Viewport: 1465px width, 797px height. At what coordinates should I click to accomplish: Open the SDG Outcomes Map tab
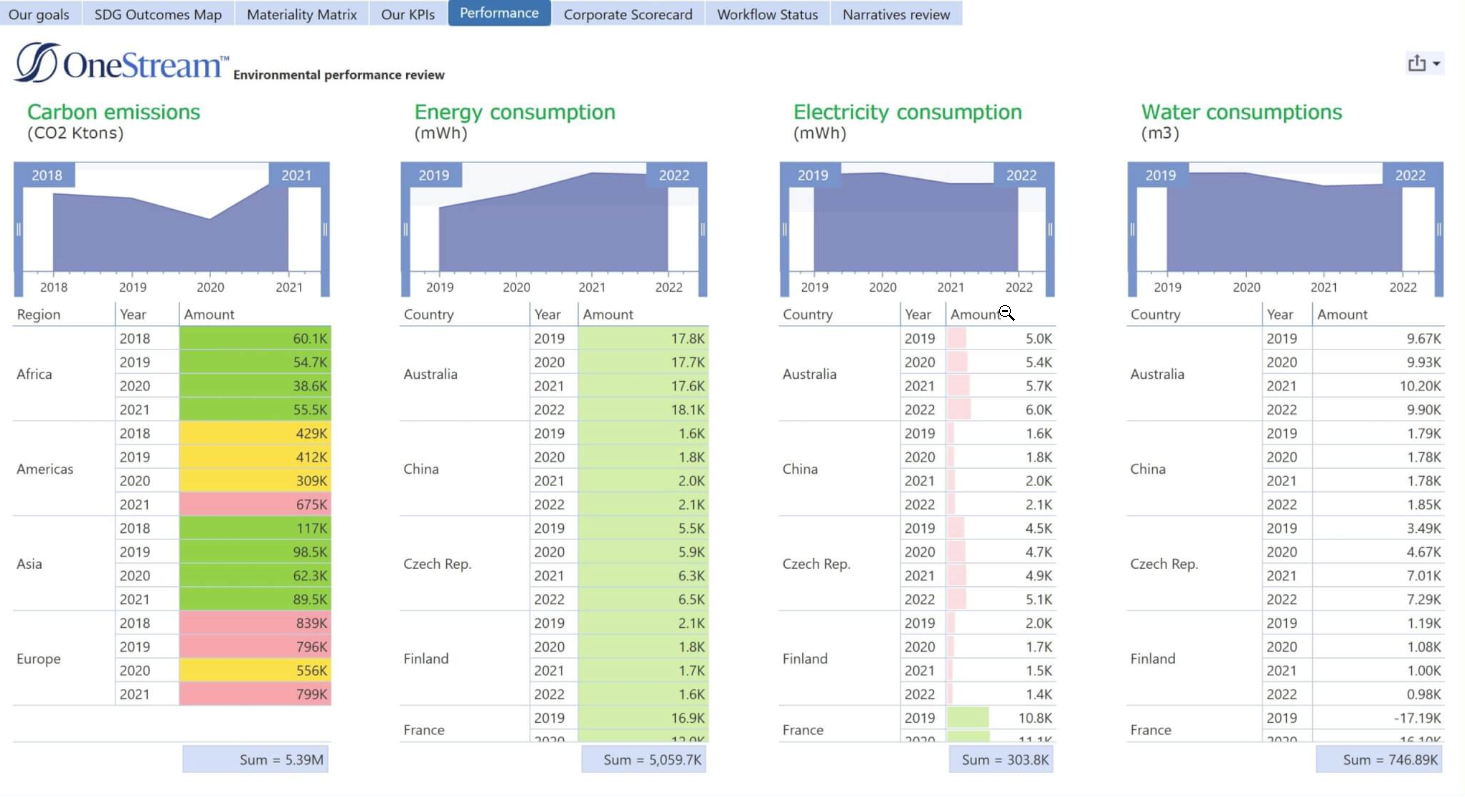click(x=158, y=14)
